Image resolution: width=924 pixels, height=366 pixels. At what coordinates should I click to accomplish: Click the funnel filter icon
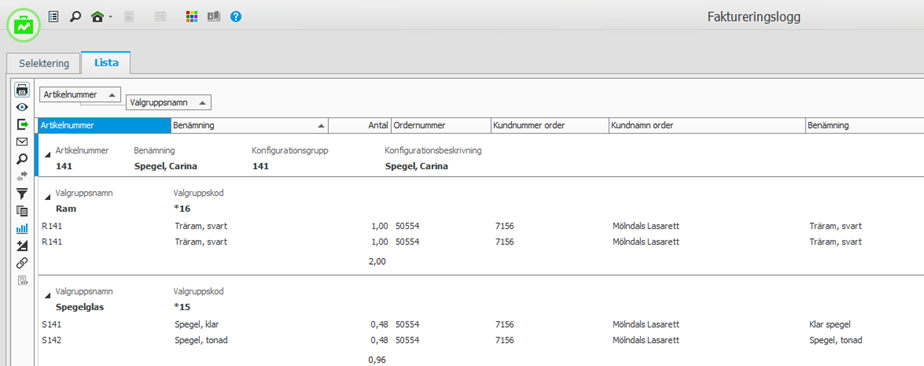coord(22,193)
